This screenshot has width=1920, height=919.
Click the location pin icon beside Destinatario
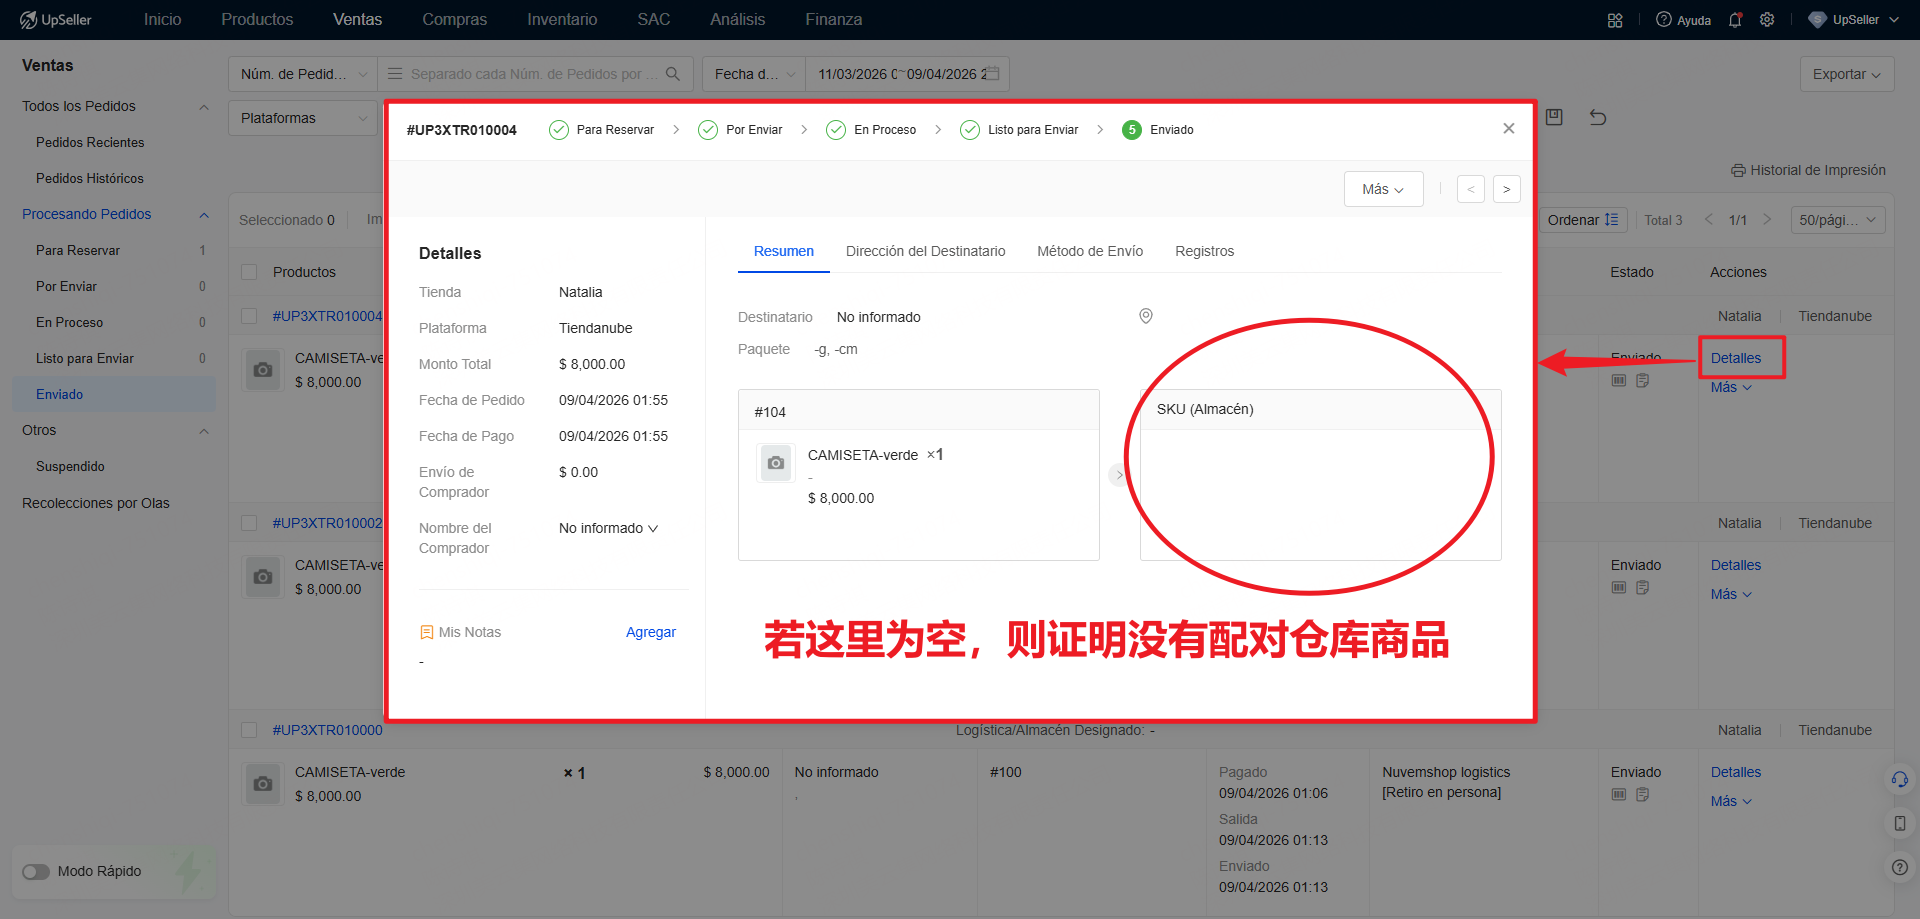1146,316
